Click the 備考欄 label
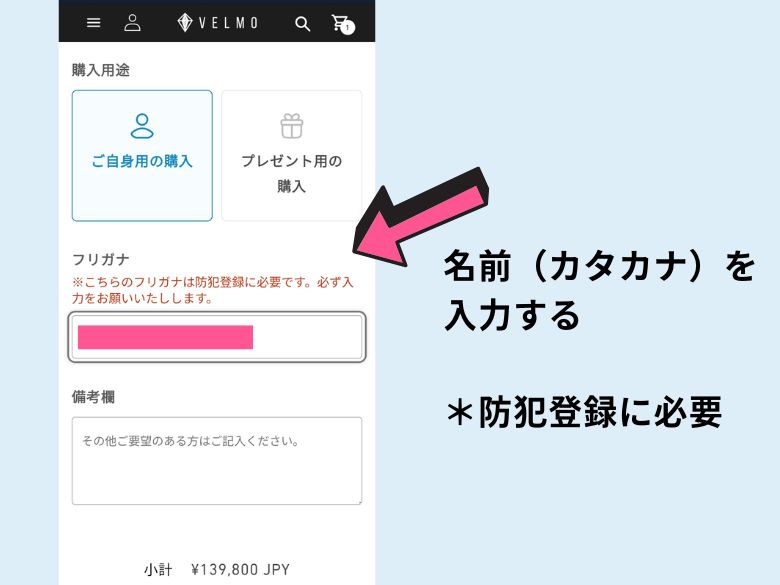Screen dimensions: 780x585 94,397
